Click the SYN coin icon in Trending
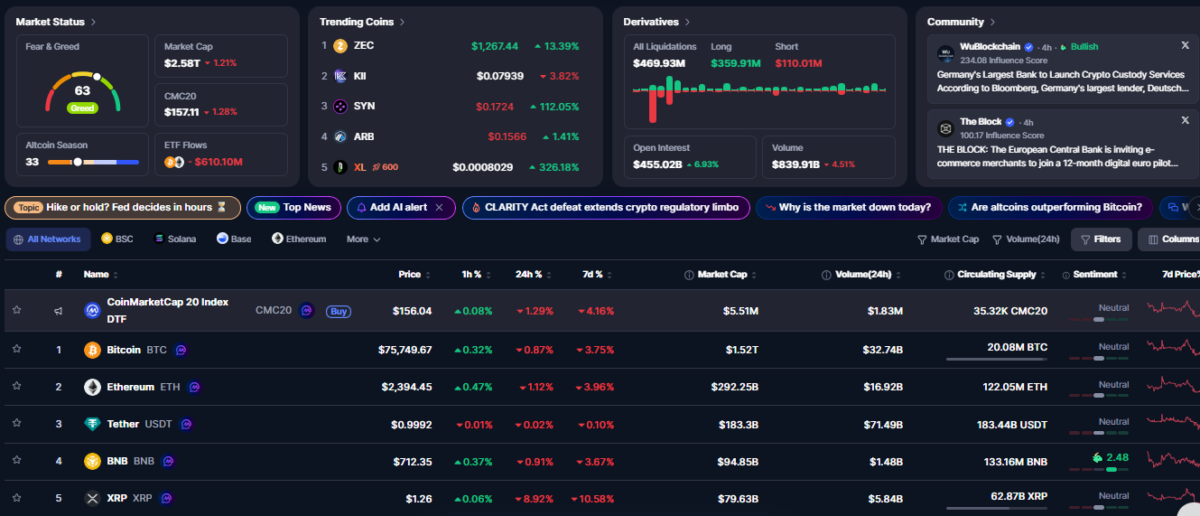This screenshot has width=1200, height=516. (x=340, y=106)
